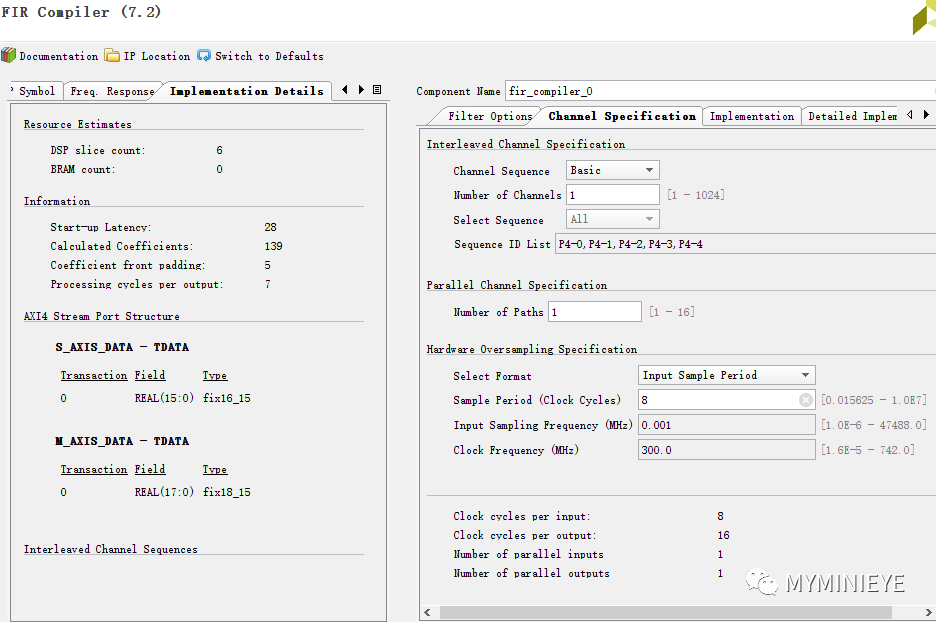
Task: Click the BRAM count value 0
Action: pyautogui.click(x=219, y=169)
